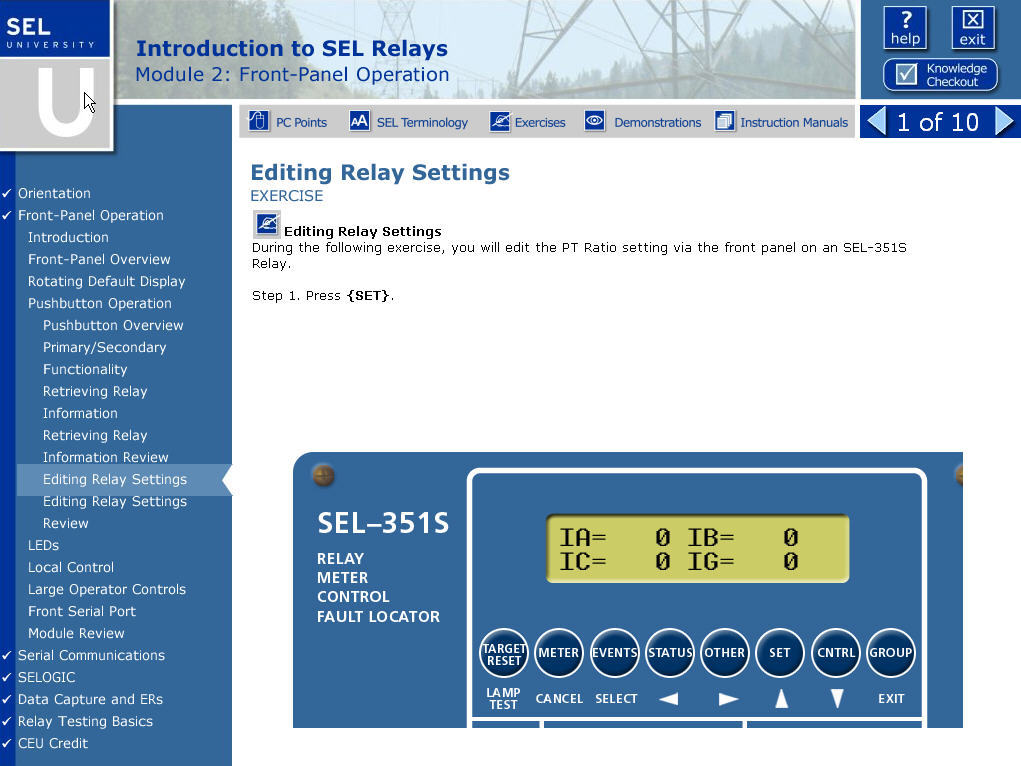
Task: Click the Exercises icon beside Editing Relay Settings
Action: (265, 224)
